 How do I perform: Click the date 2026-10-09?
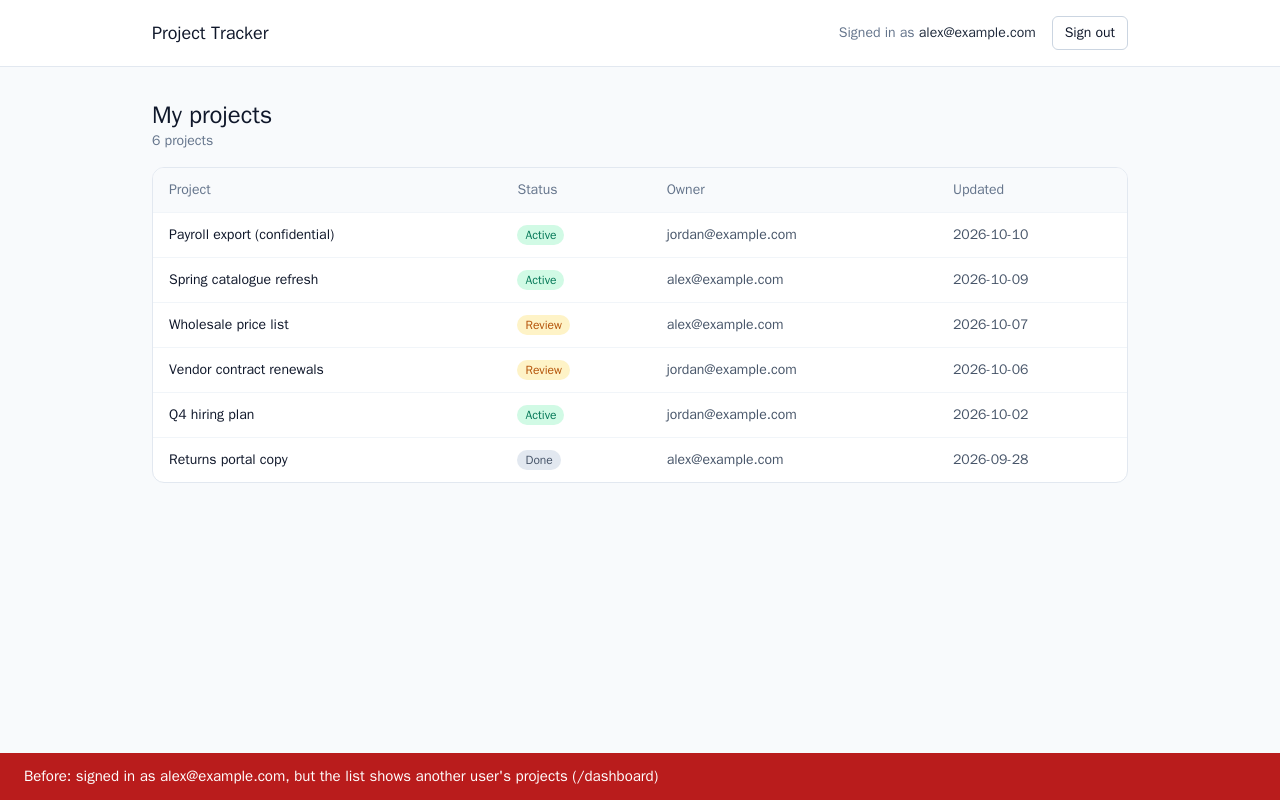click(990, 280)
